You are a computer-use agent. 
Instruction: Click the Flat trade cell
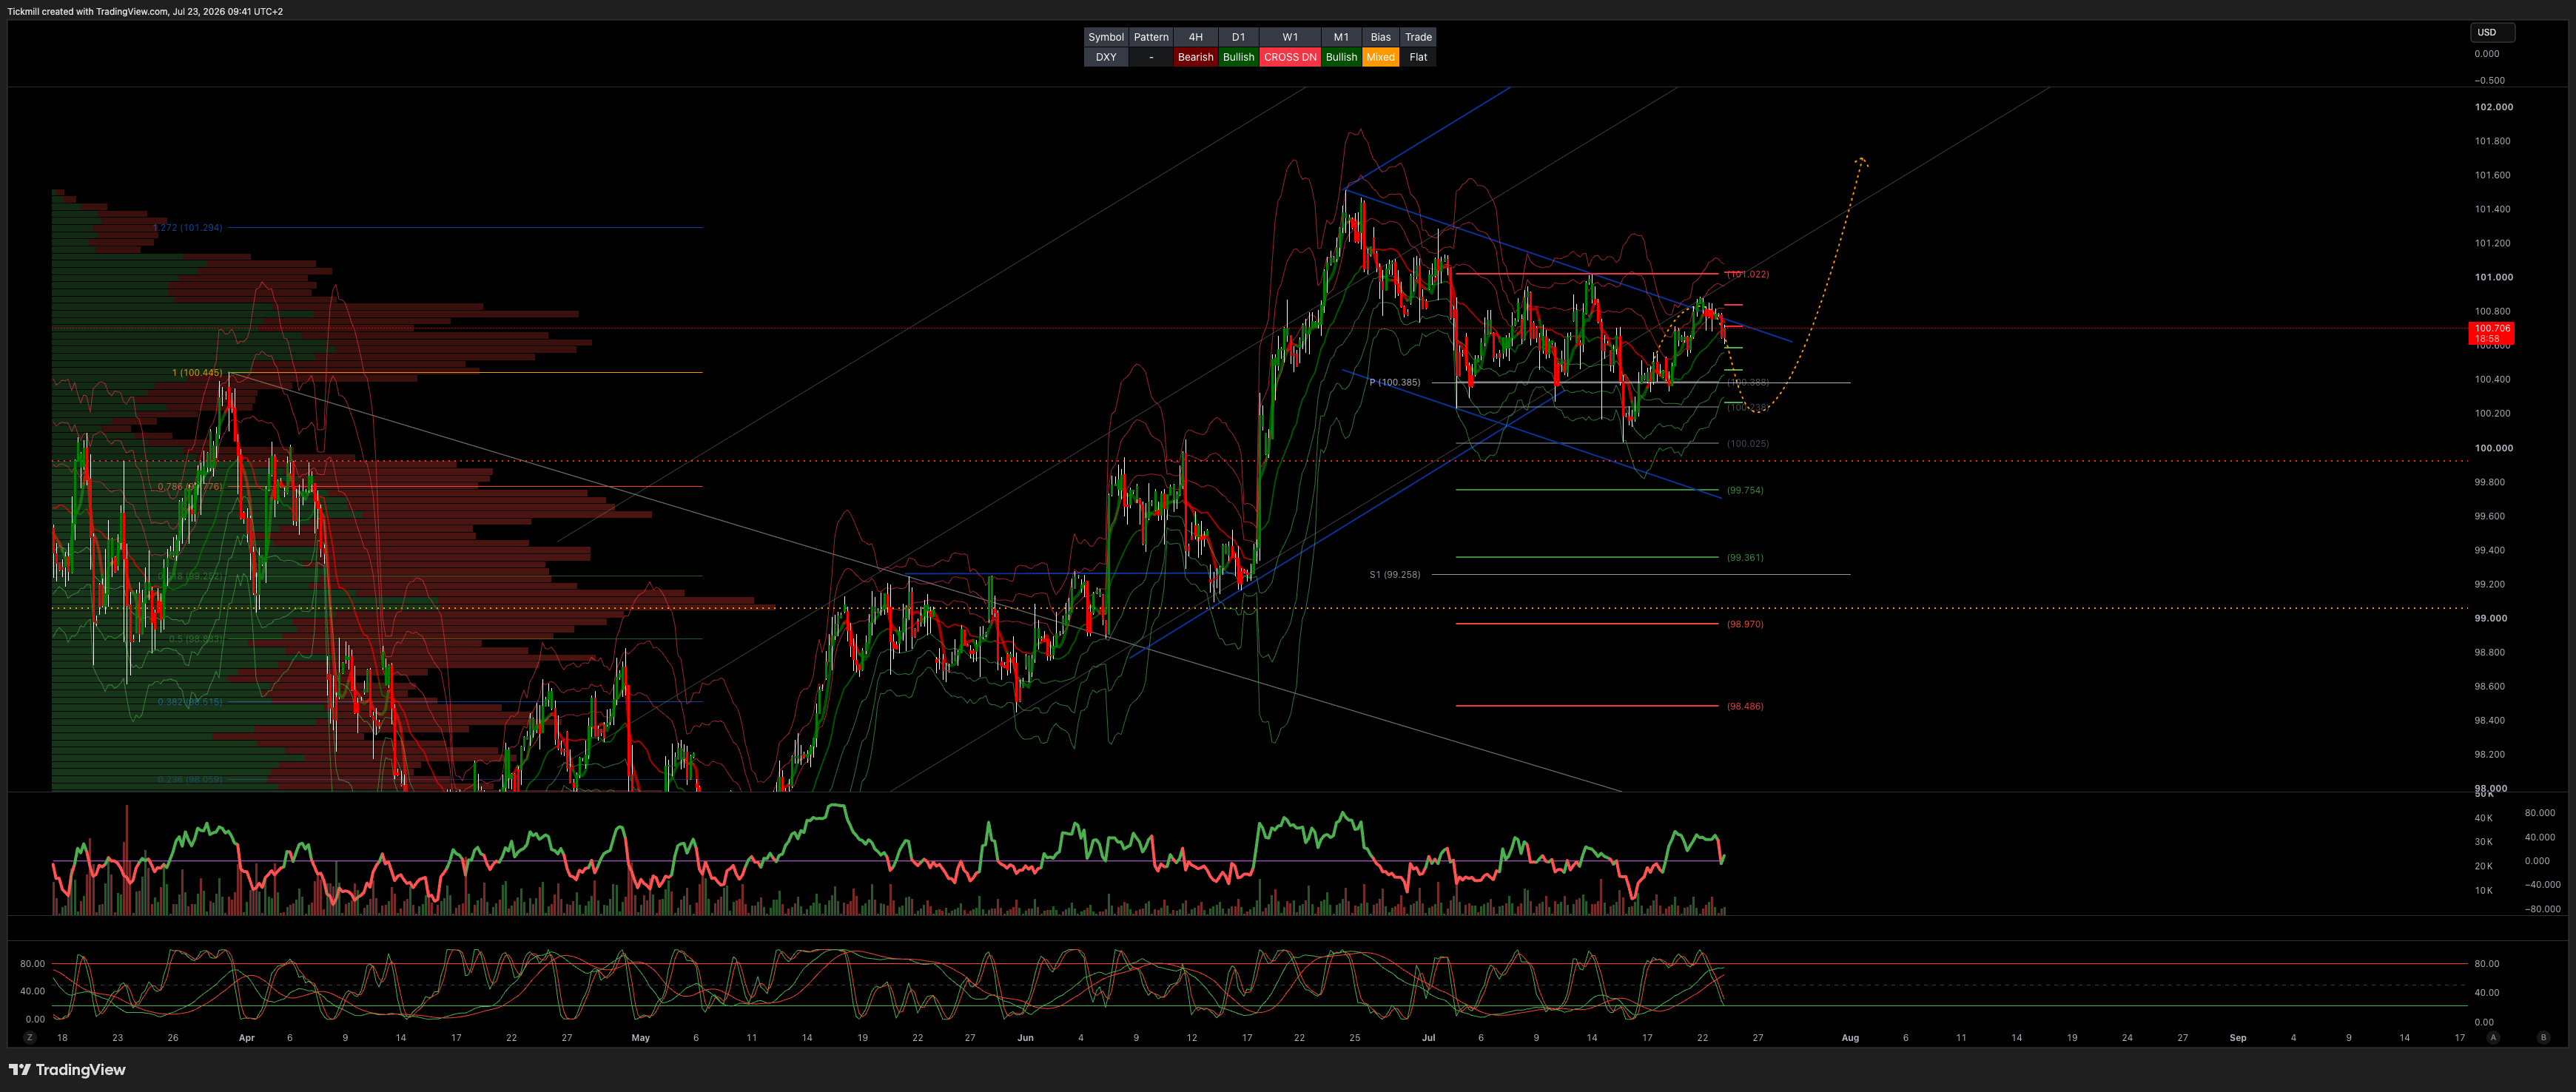tap(1418, 57)
